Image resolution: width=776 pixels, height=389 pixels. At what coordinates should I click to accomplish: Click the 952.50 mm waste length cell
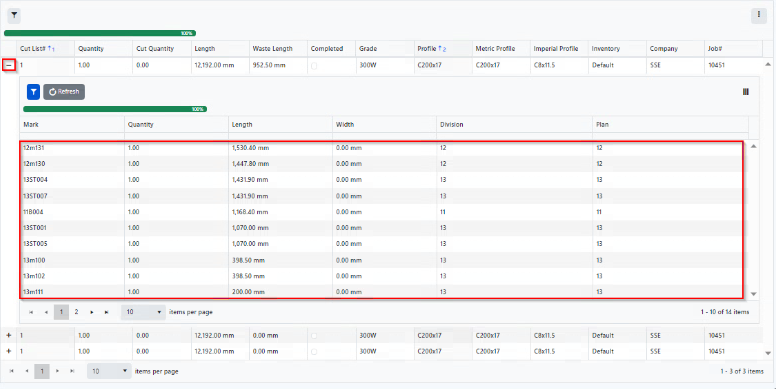[278, 65]
